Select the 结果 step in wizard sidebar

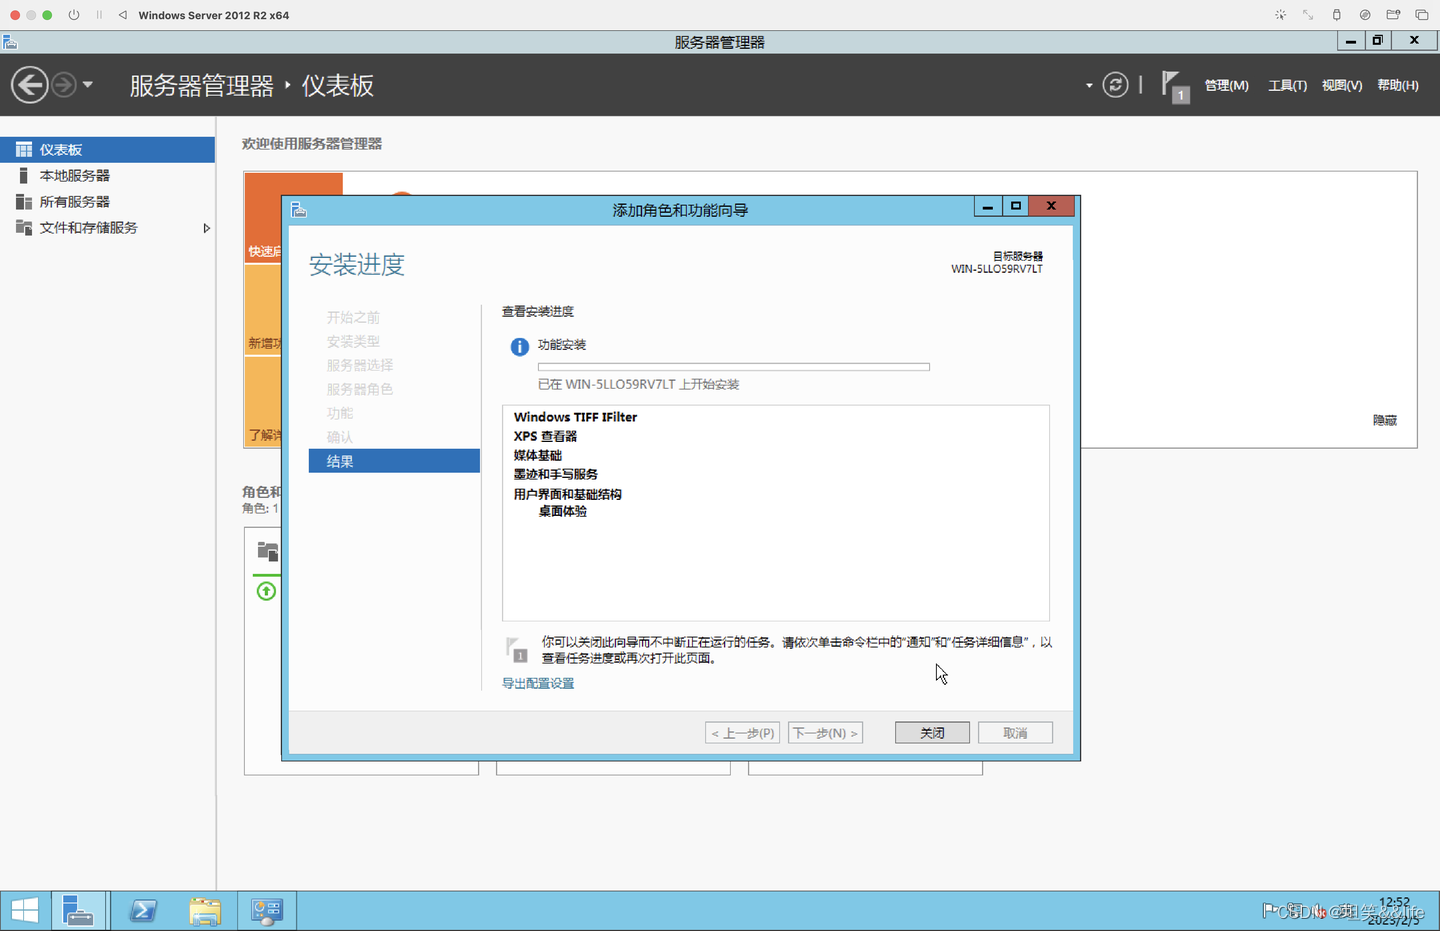394,461
